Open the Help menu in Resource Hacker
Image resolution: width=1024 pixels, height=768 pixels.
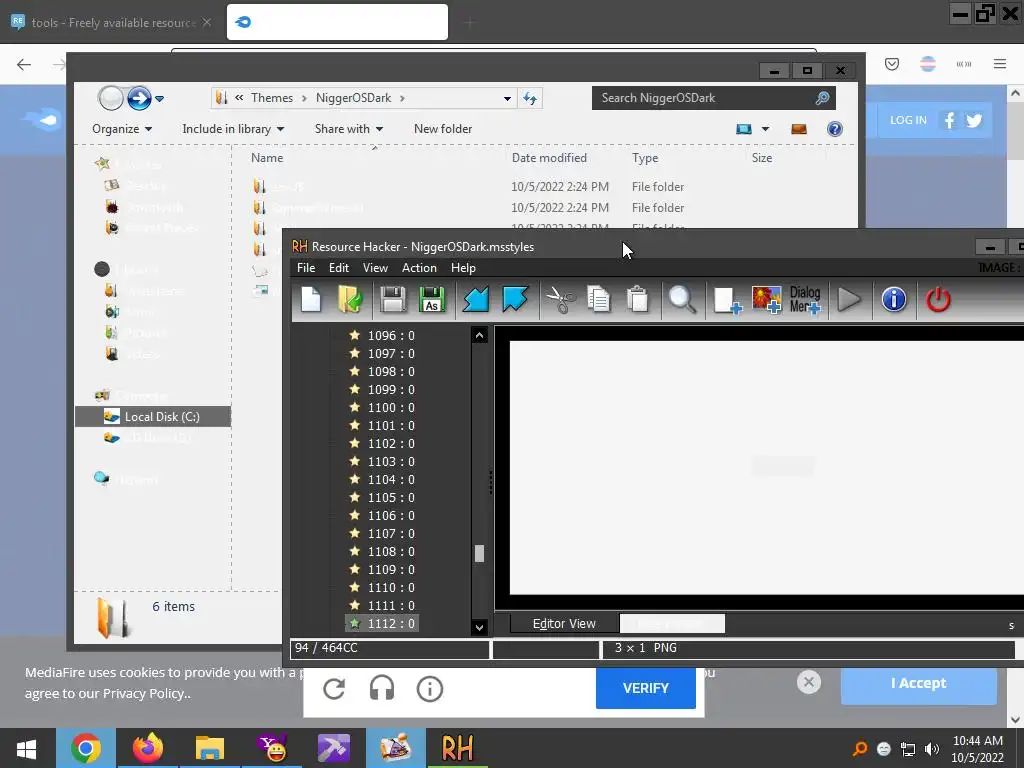463,268
